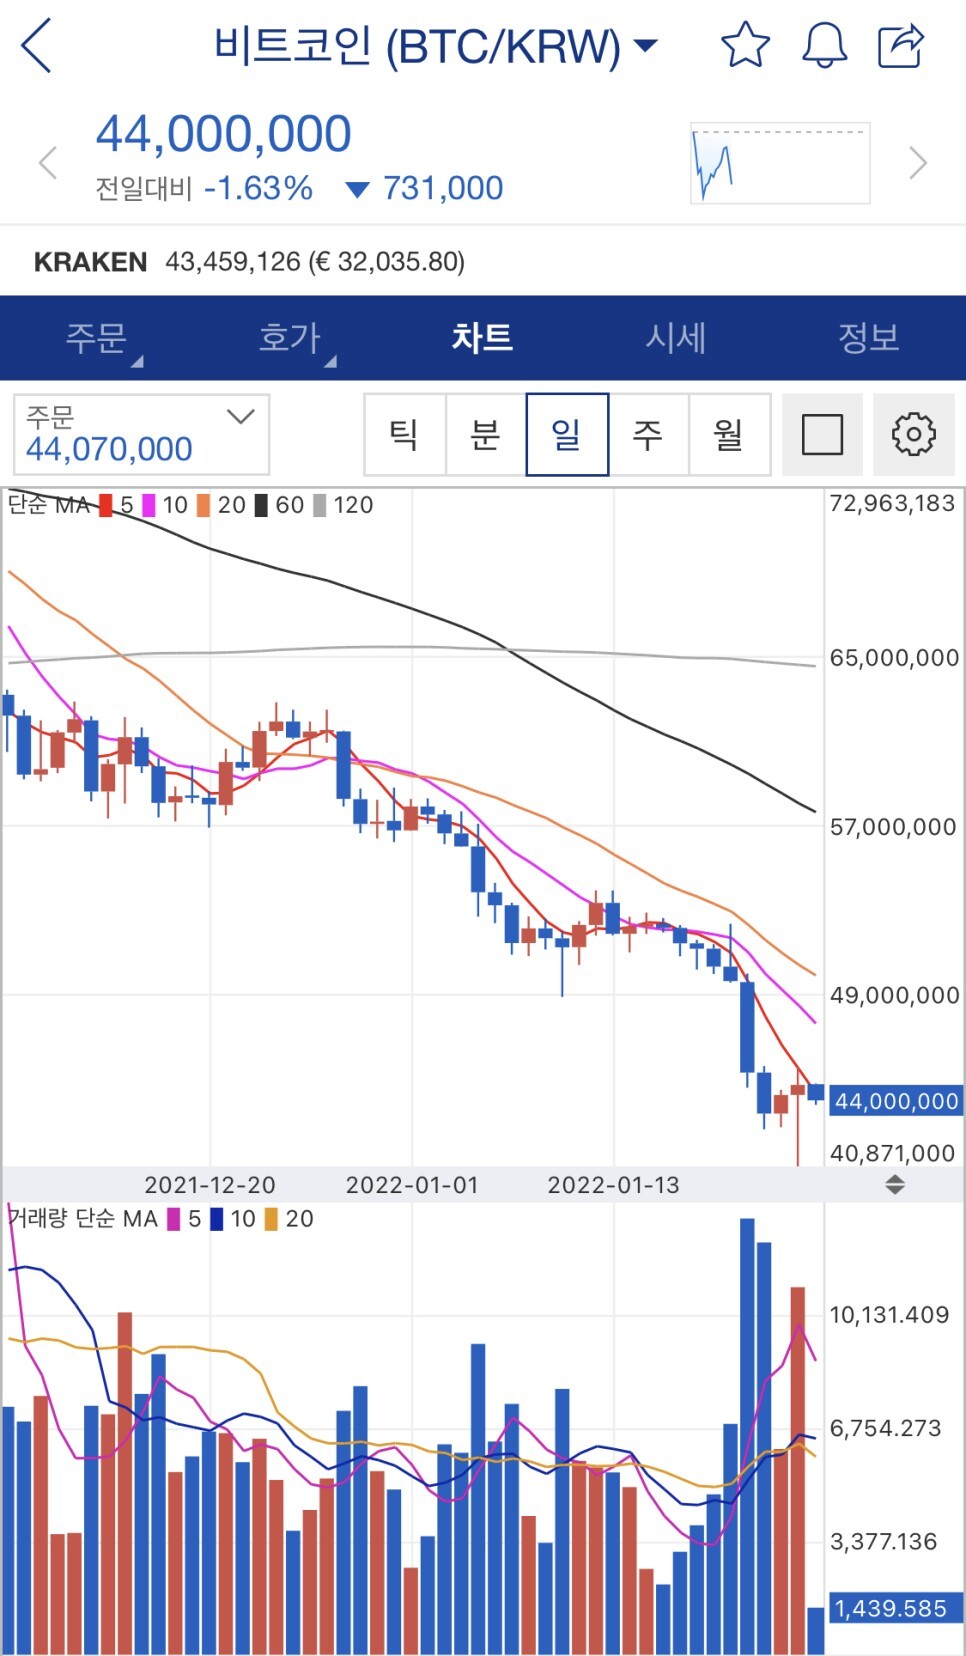
Task: Add BTC/KRW to favorites with star icon
Action: click(x=745, y=45)
